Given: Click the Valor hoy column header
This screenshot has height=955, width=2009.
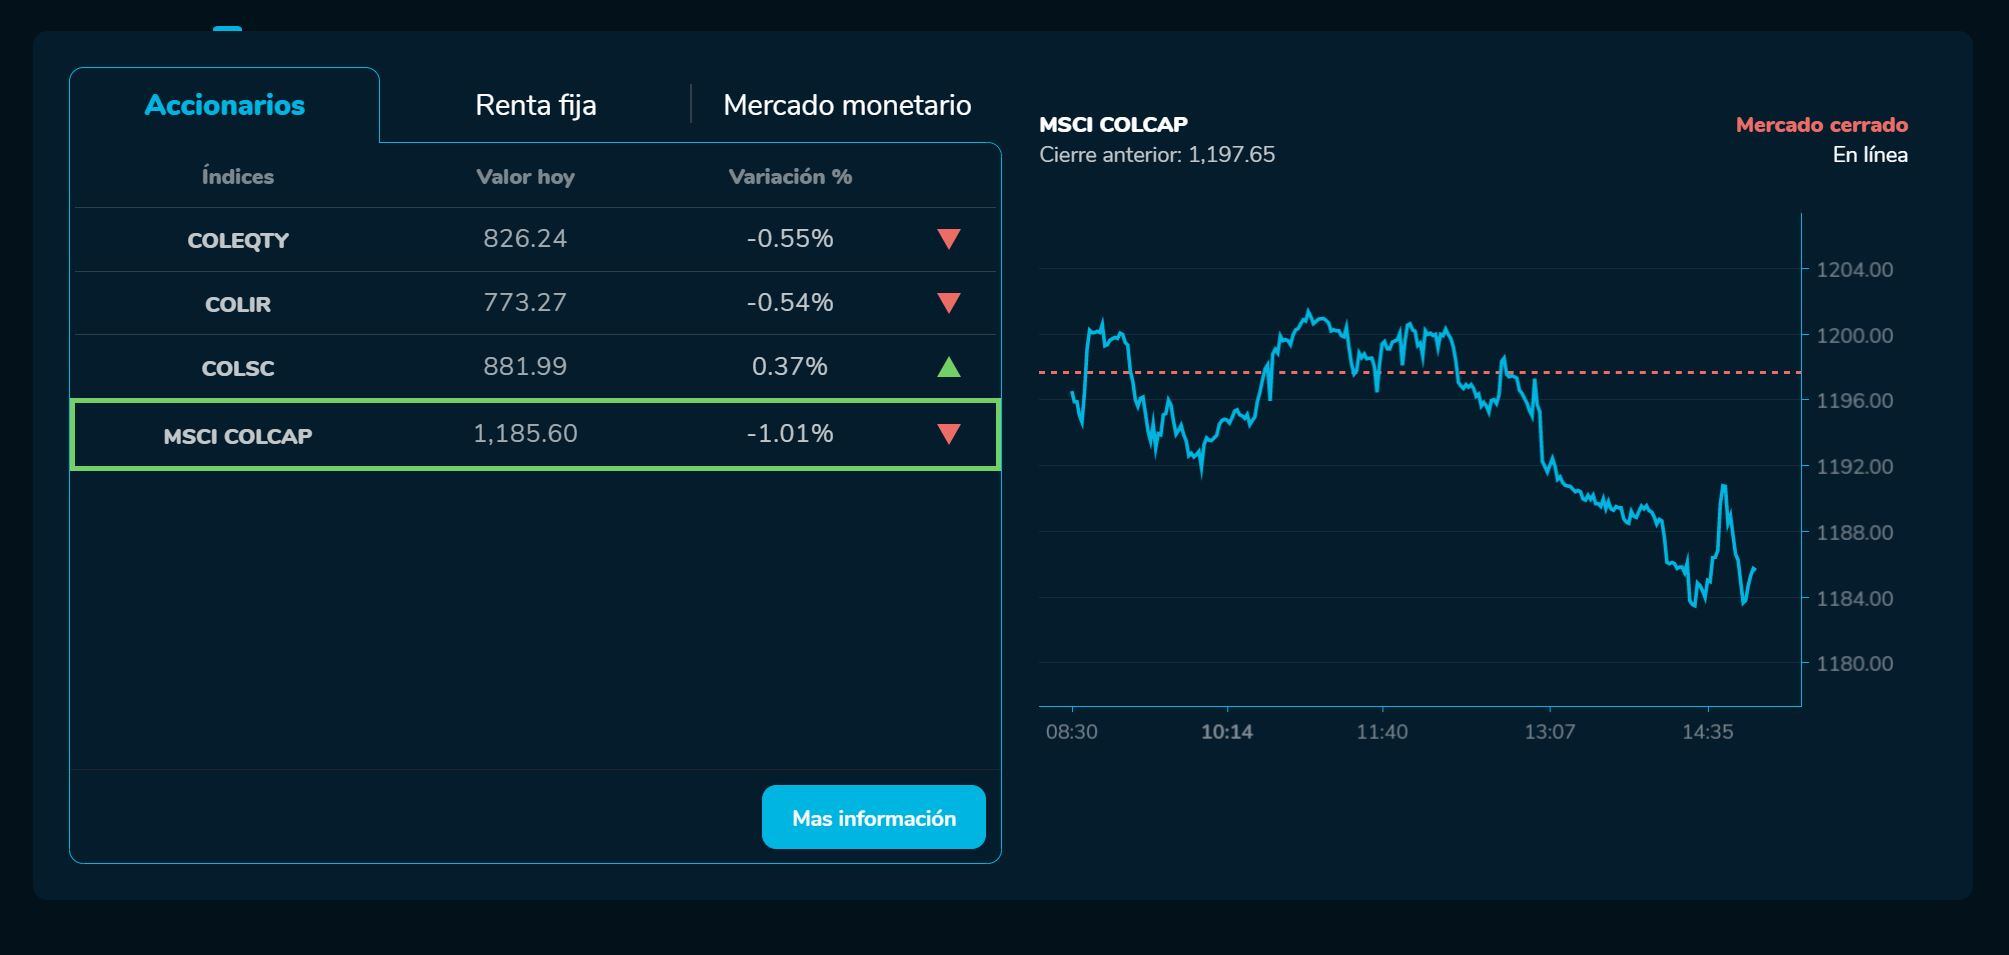Looking at the screenshot, I should (525, 177).
